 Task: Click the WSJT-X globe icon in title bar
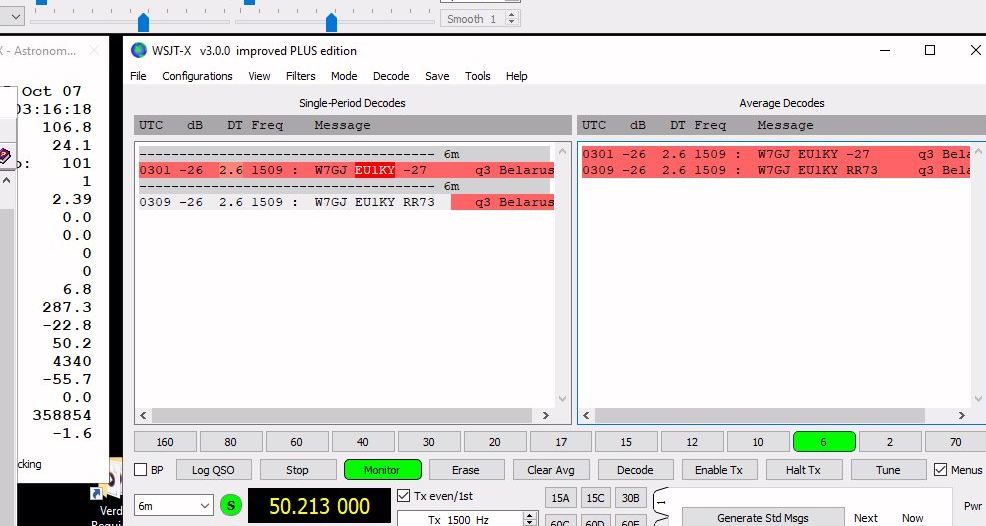[138, 51]
